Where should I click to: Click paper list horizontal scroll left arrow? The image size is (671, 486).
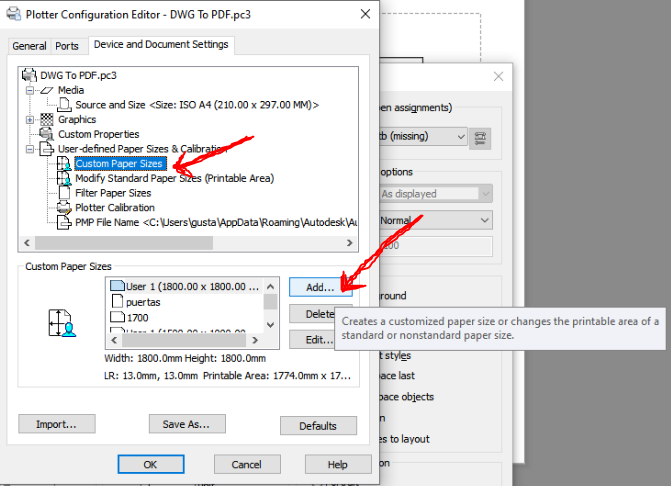(114, 340)
